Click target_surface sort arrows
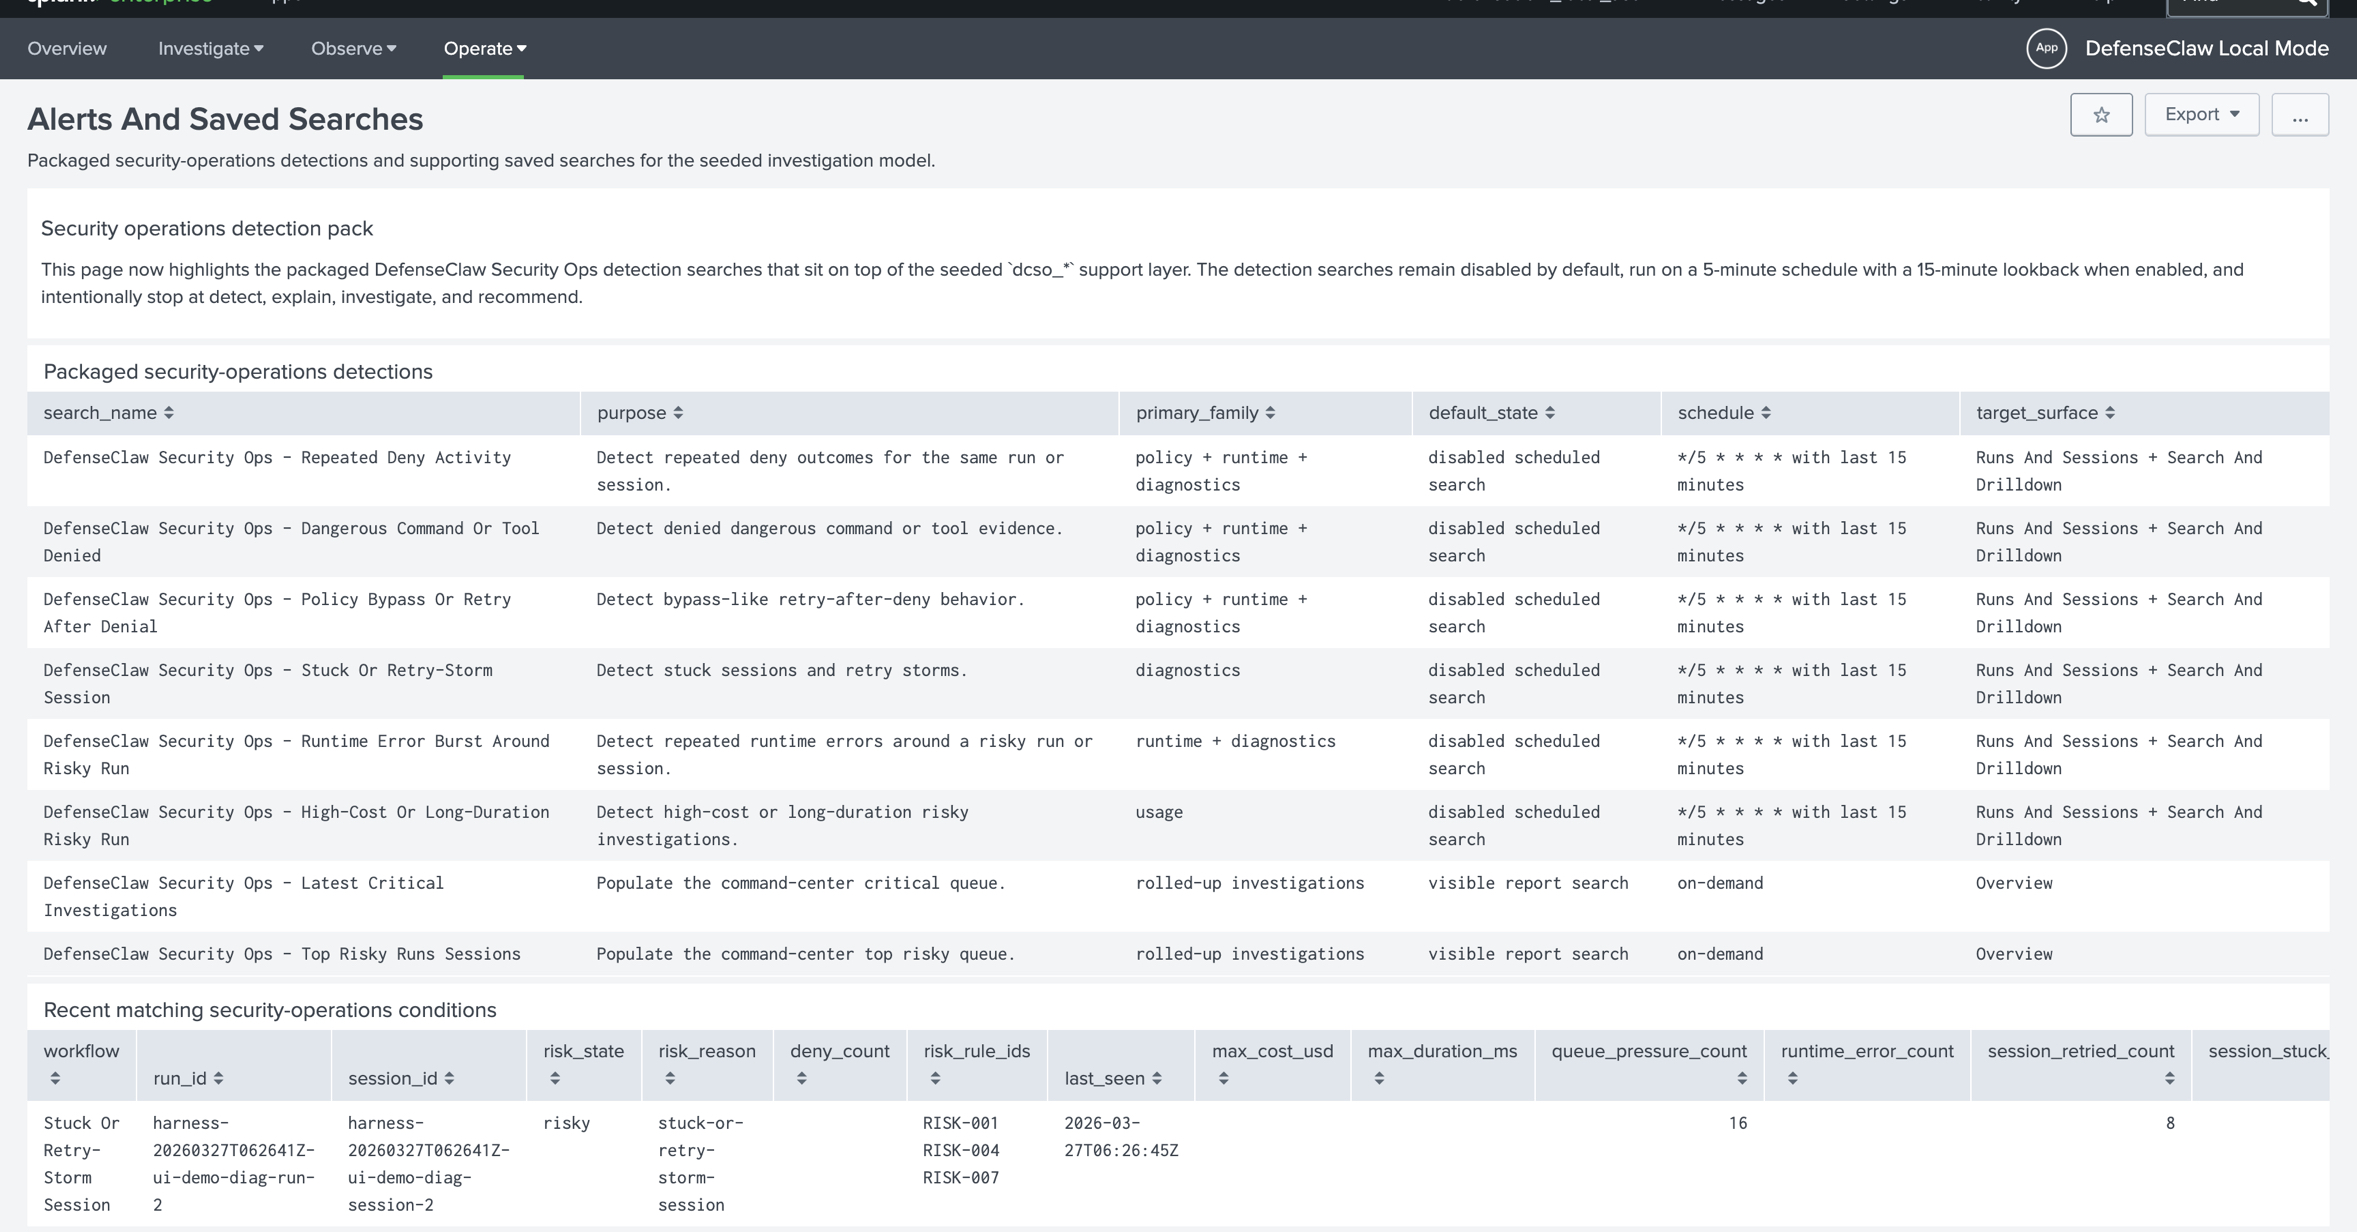The width and height of the screenshot is (2357, 1232). (x=2110, y=413)
